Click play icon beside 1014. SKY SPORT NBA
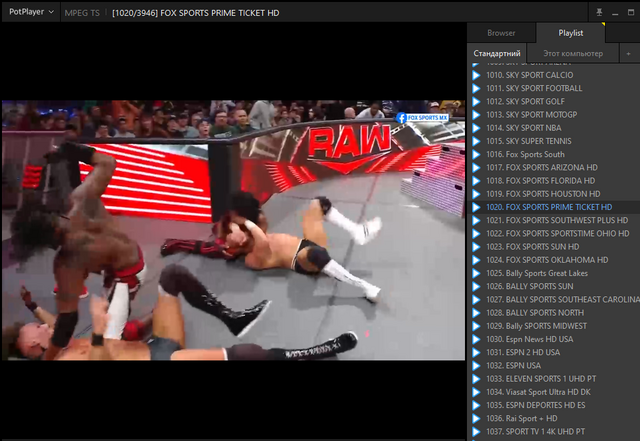Screen dimensions: 640x441 tap(476, 128)
